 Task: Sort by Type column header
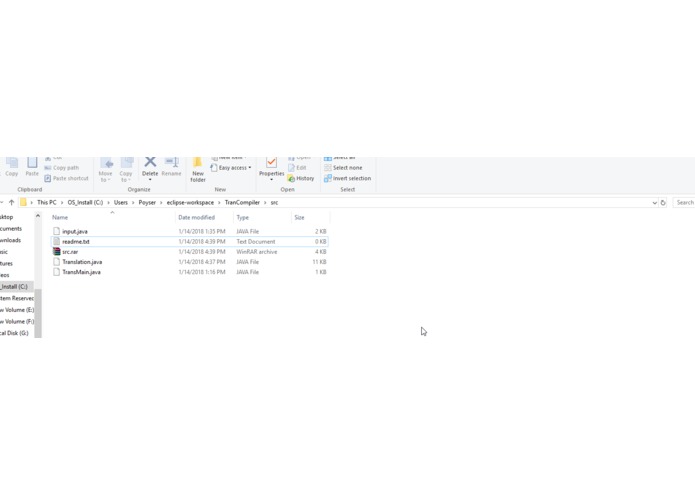[x=242, y=218]
